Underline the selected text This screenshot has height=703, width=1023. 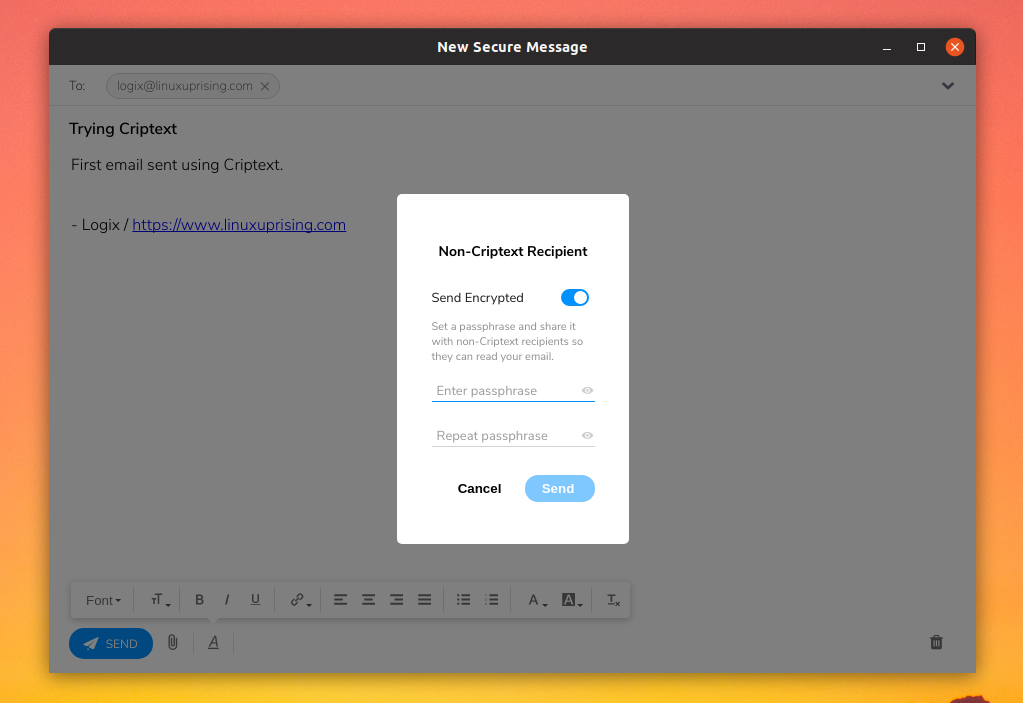click(x=255, y=599)
